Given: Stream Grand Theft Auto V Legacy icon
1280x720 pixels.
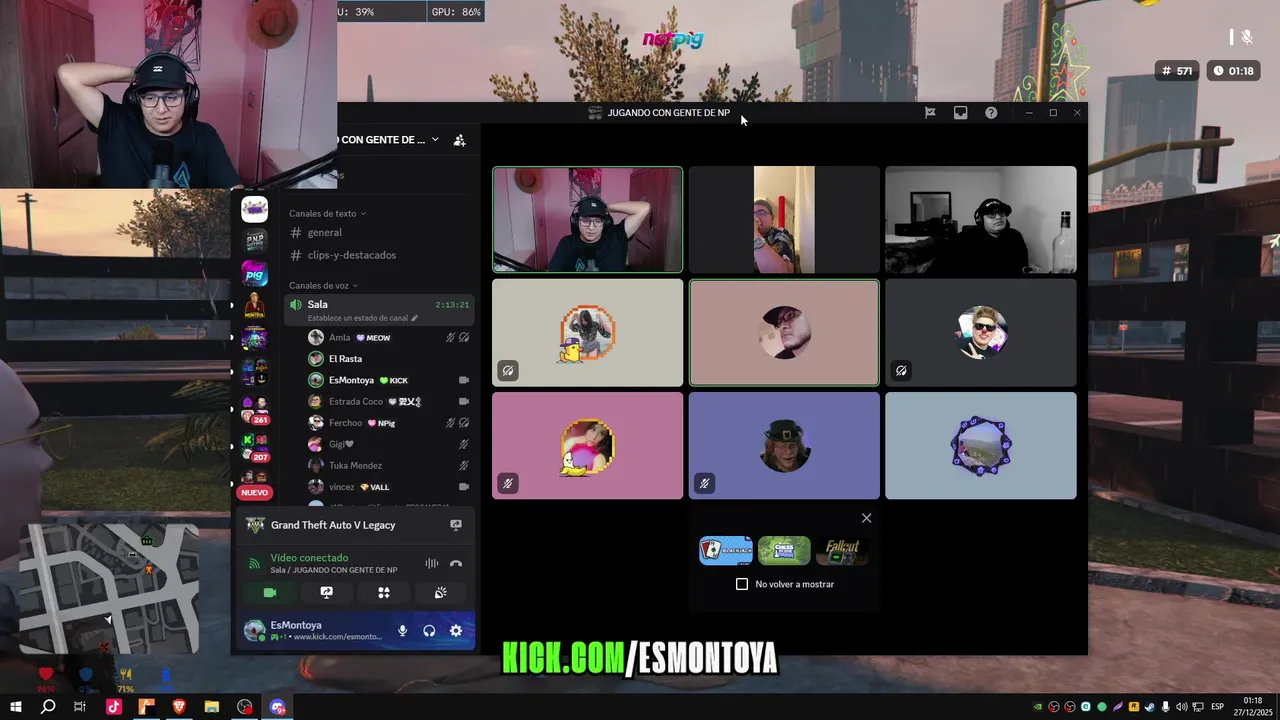Looking at the screenshot, I should click(456, 525).
